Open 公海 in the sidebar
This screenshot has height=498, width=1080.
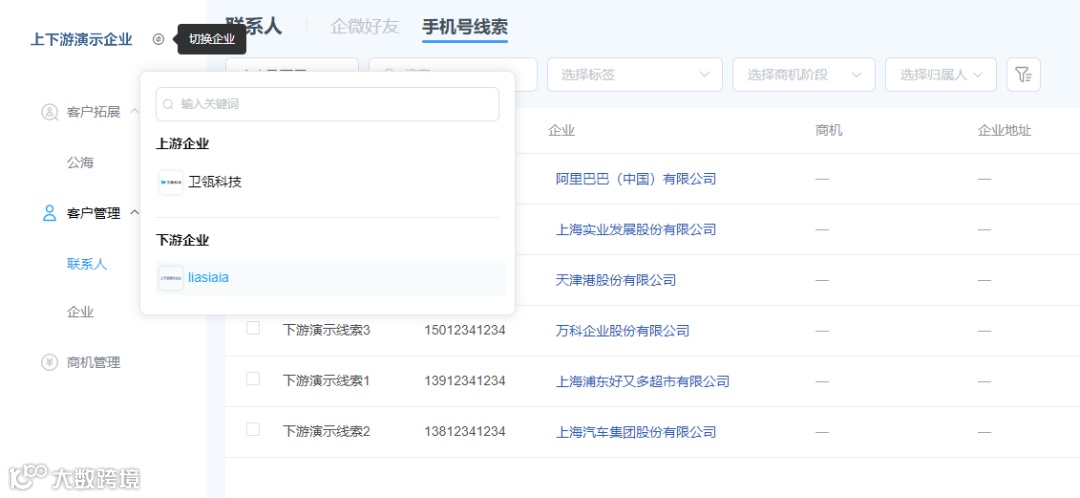(x=80, y=163)
